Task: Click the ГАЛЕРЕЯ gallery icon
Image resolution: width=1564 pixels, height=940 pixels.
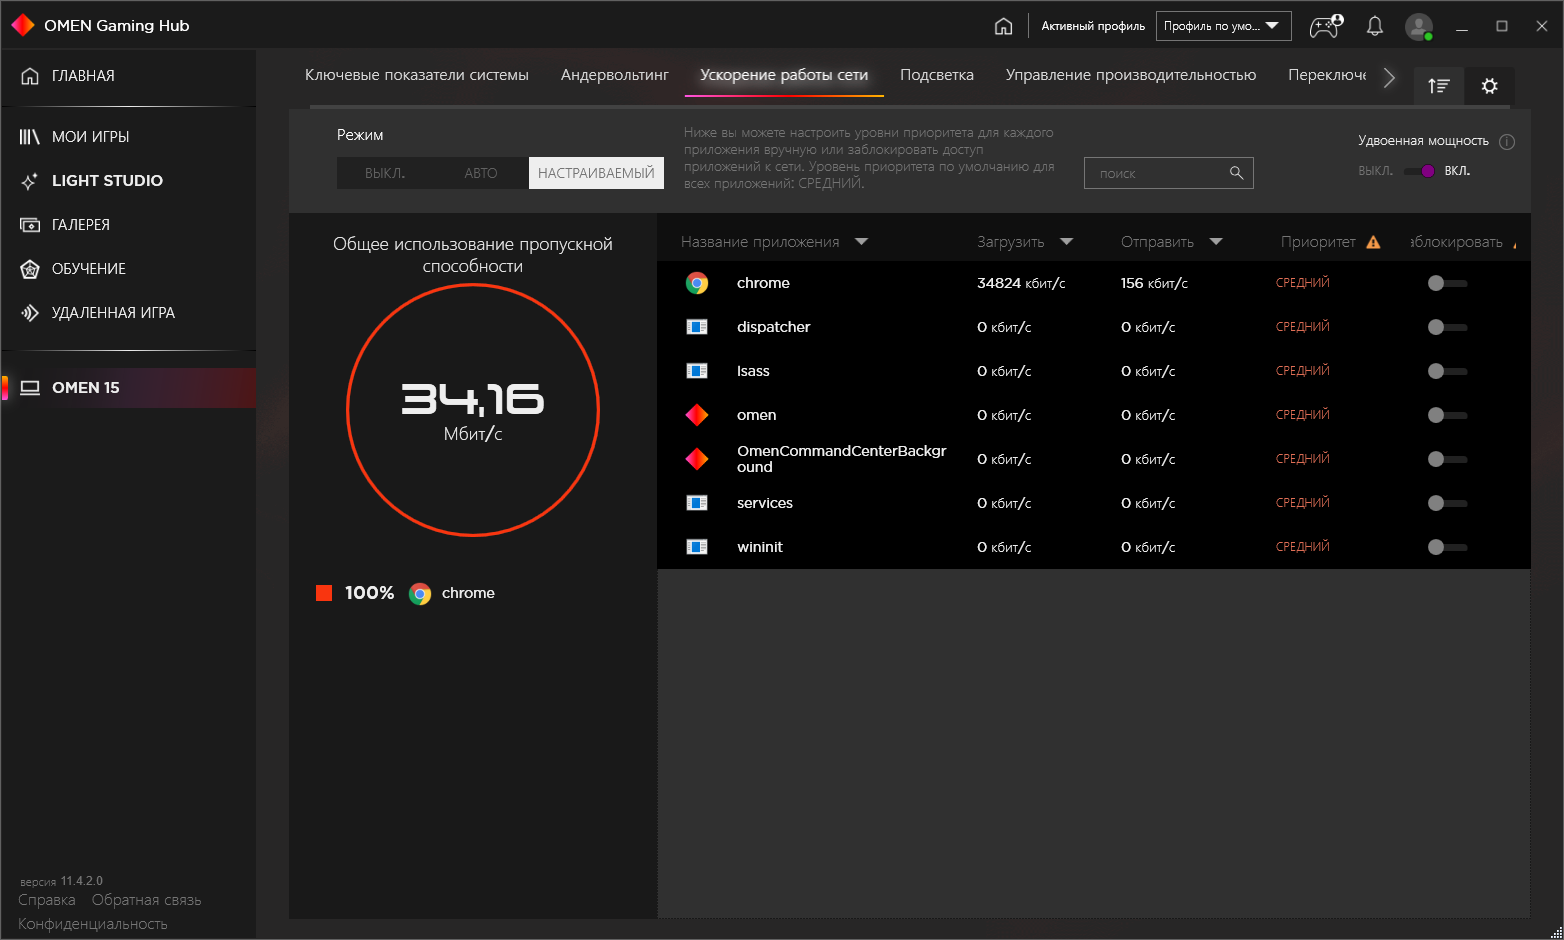Action: tap(30, 225)
